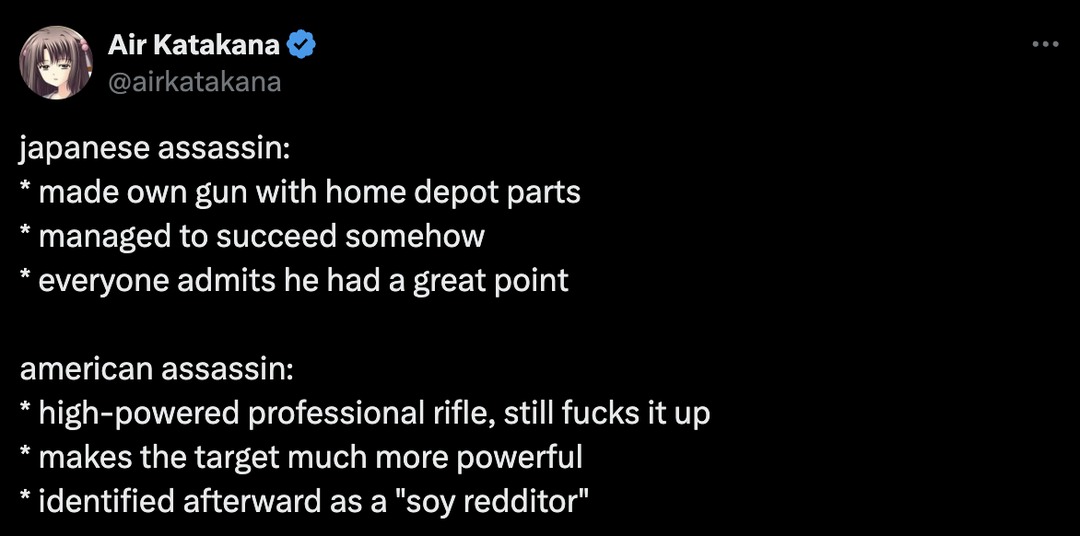1080x536 pixels.
Task: Open the Air Katakana display name
Action: pyautogui.click(x=194, y=45)
